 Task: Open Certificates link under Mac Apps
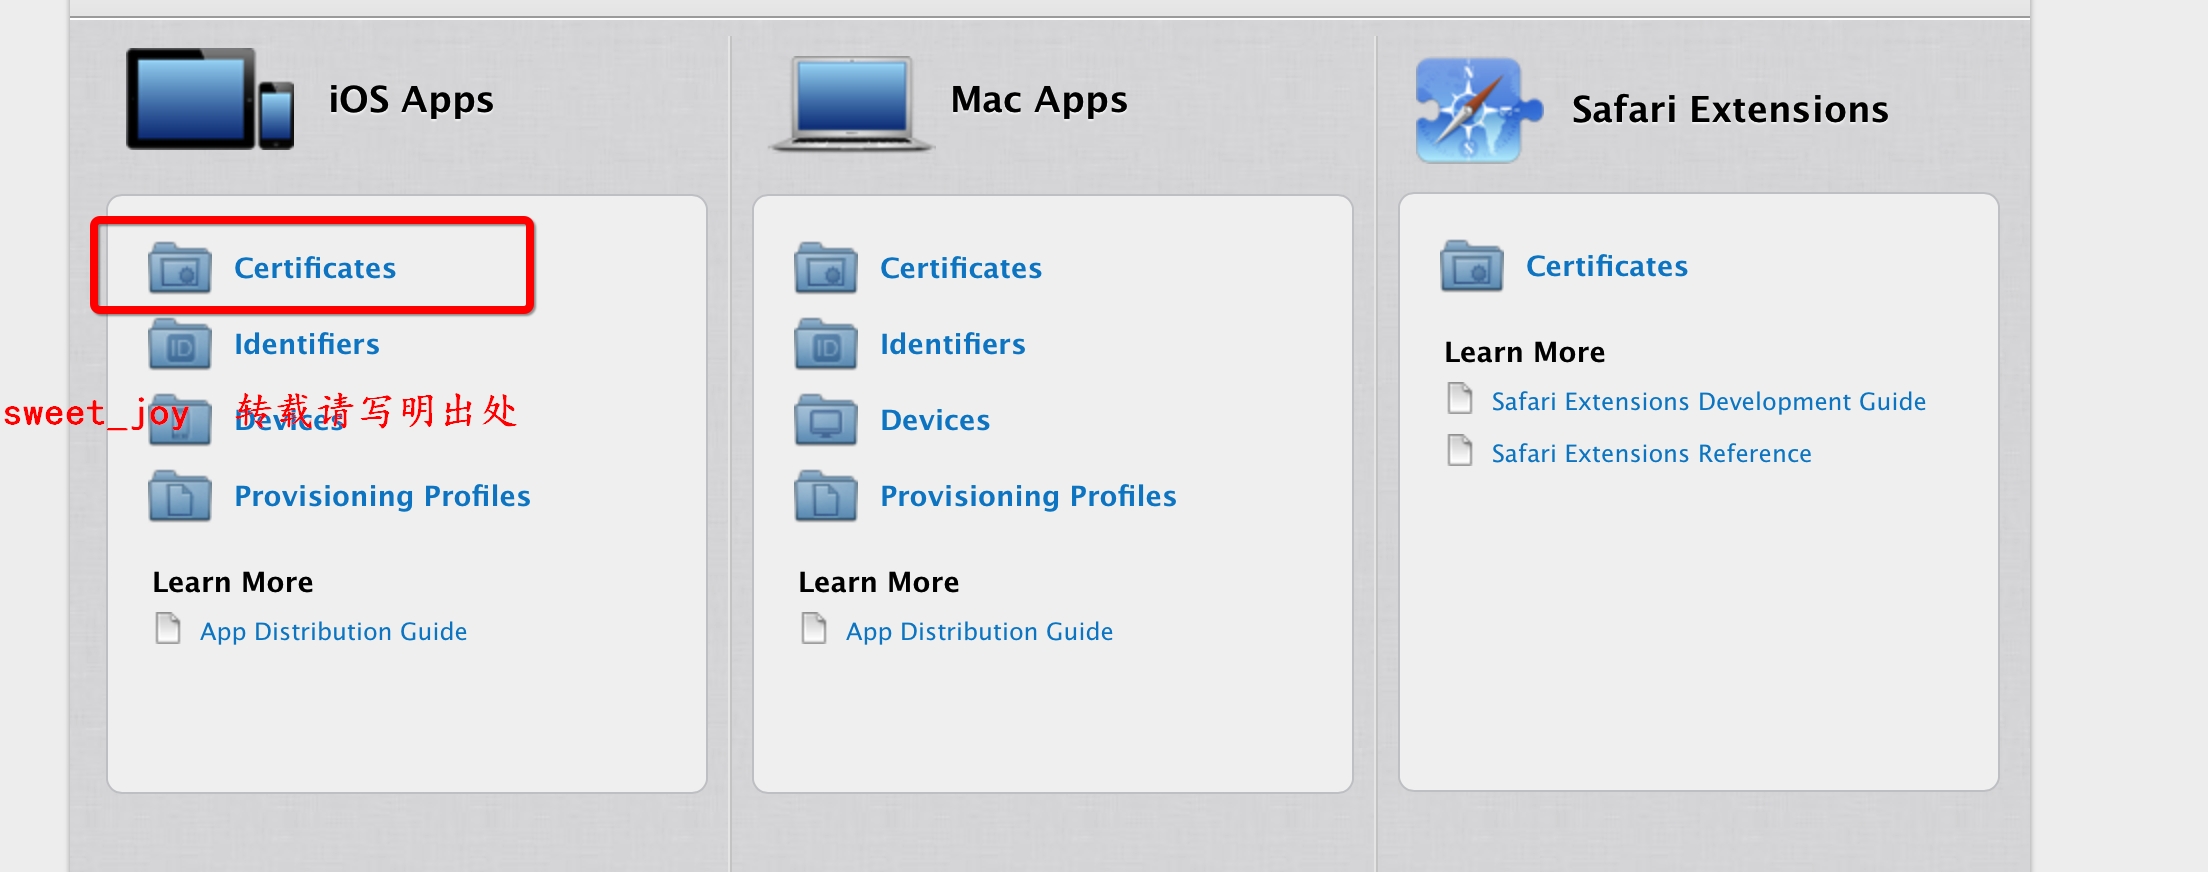point(961,268)
